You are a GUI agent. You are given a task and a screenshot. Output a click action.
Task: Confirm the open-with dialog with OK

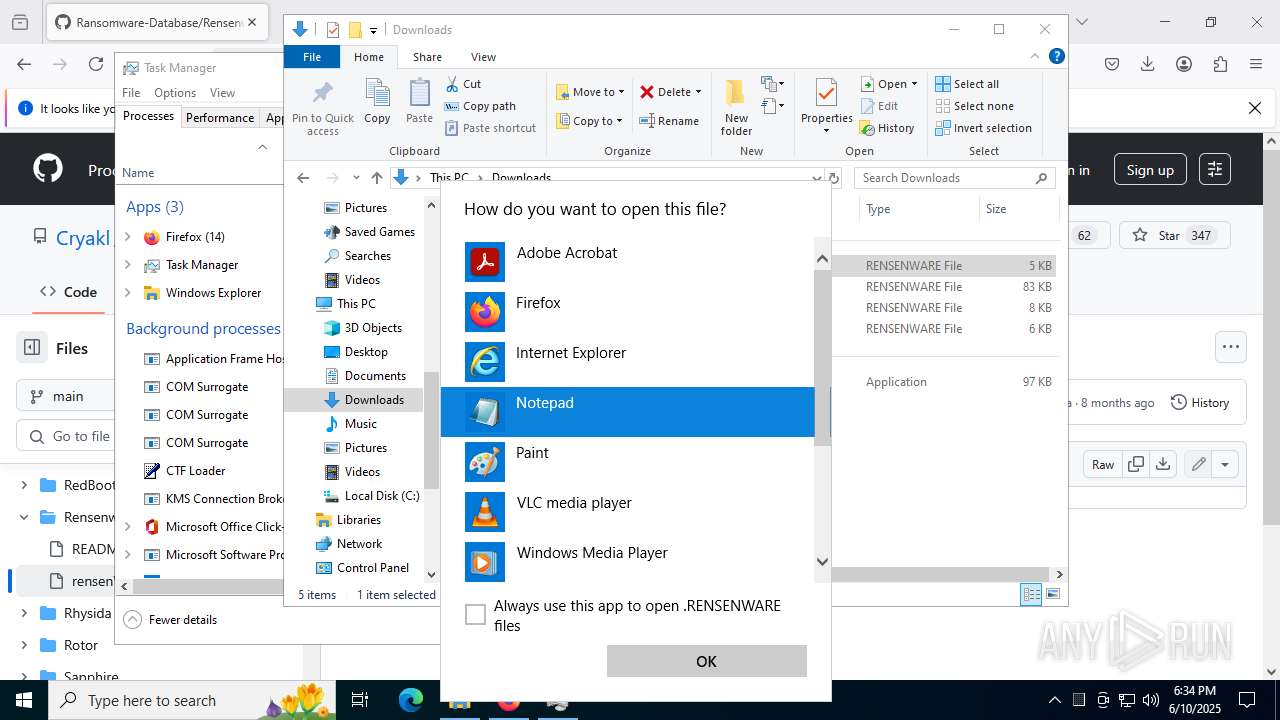point(706,661)
